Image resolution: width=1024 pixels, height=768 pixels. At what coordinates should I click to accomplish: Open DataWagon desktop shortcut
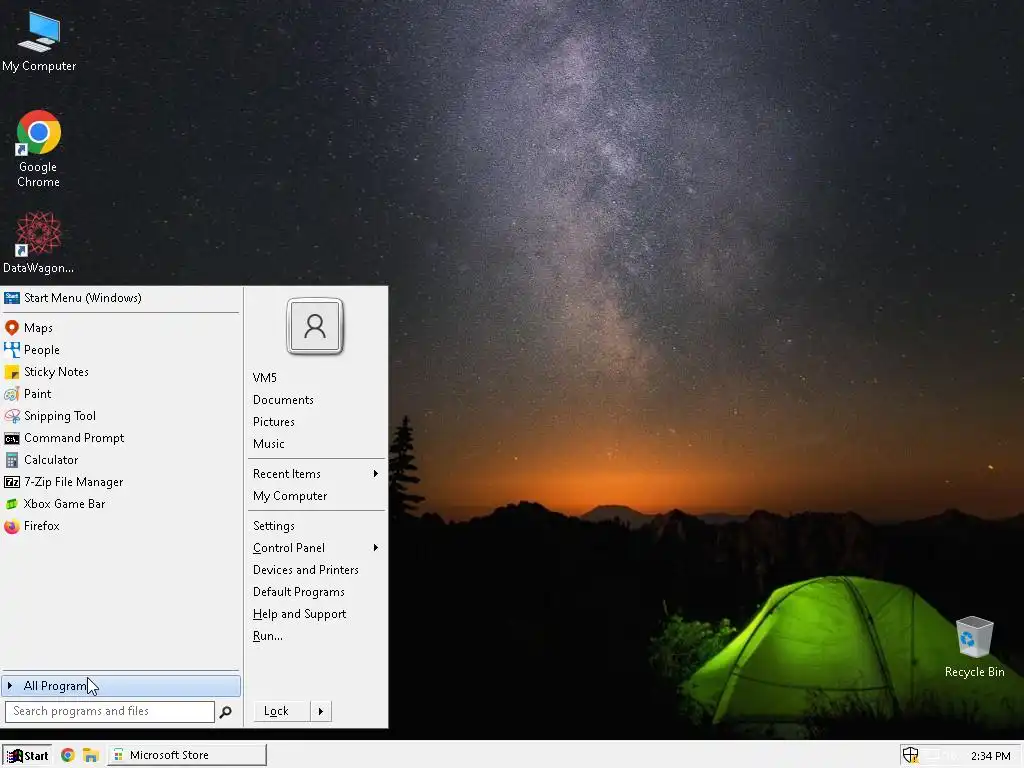point(39,242)
